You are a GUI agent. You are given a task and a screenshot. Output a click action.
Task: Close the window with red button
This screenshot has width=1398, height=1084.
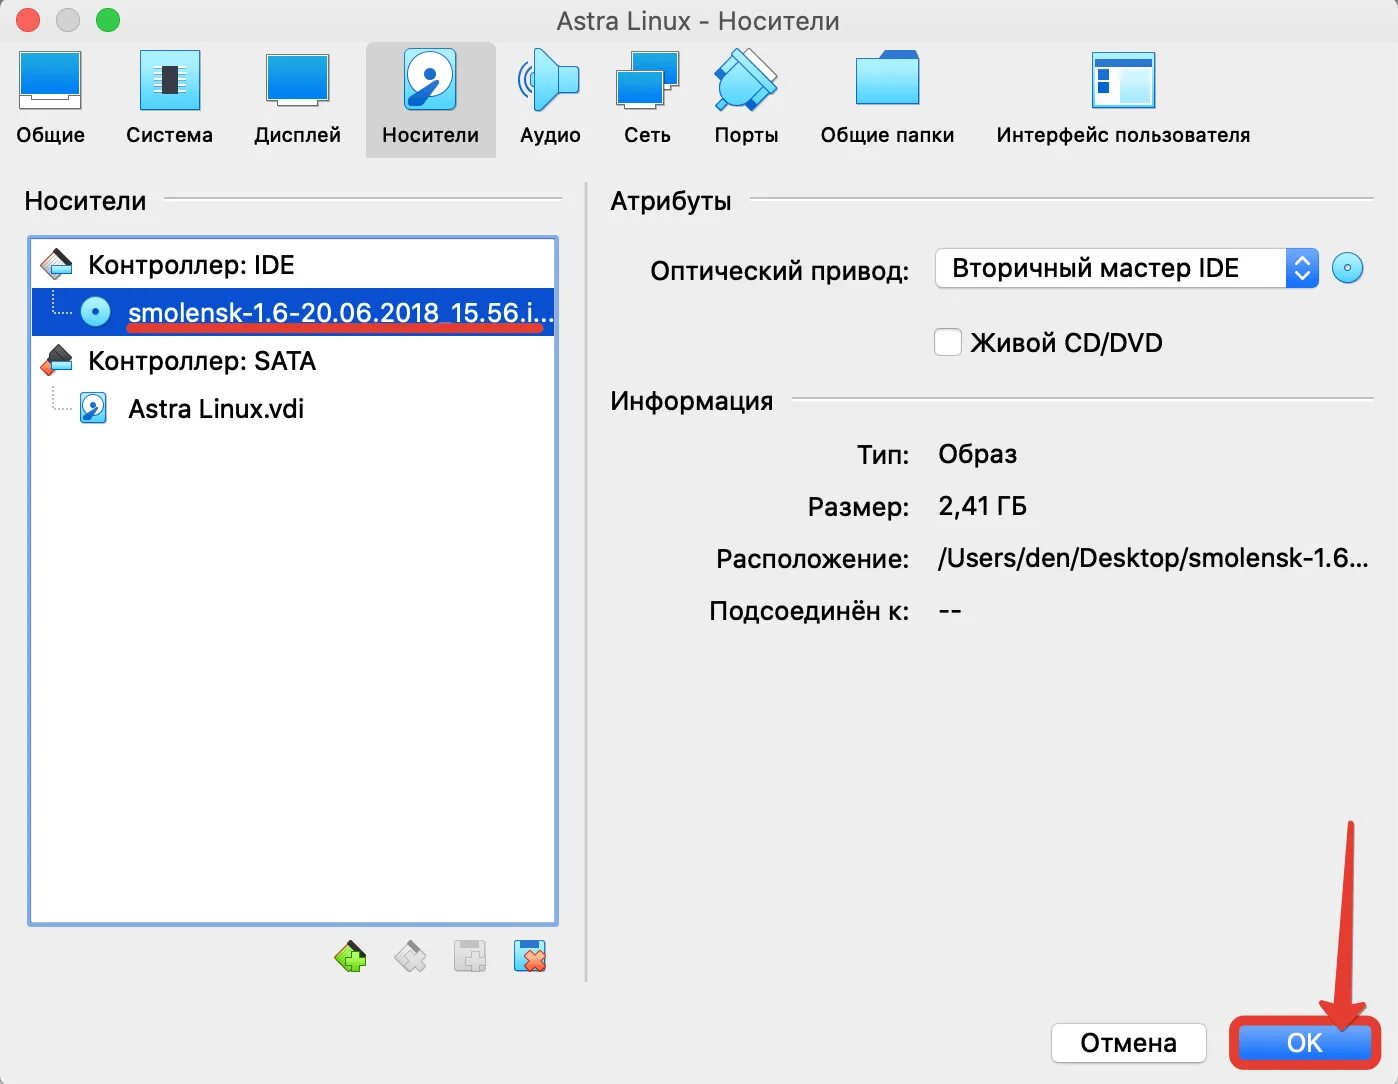click(28, 20)
